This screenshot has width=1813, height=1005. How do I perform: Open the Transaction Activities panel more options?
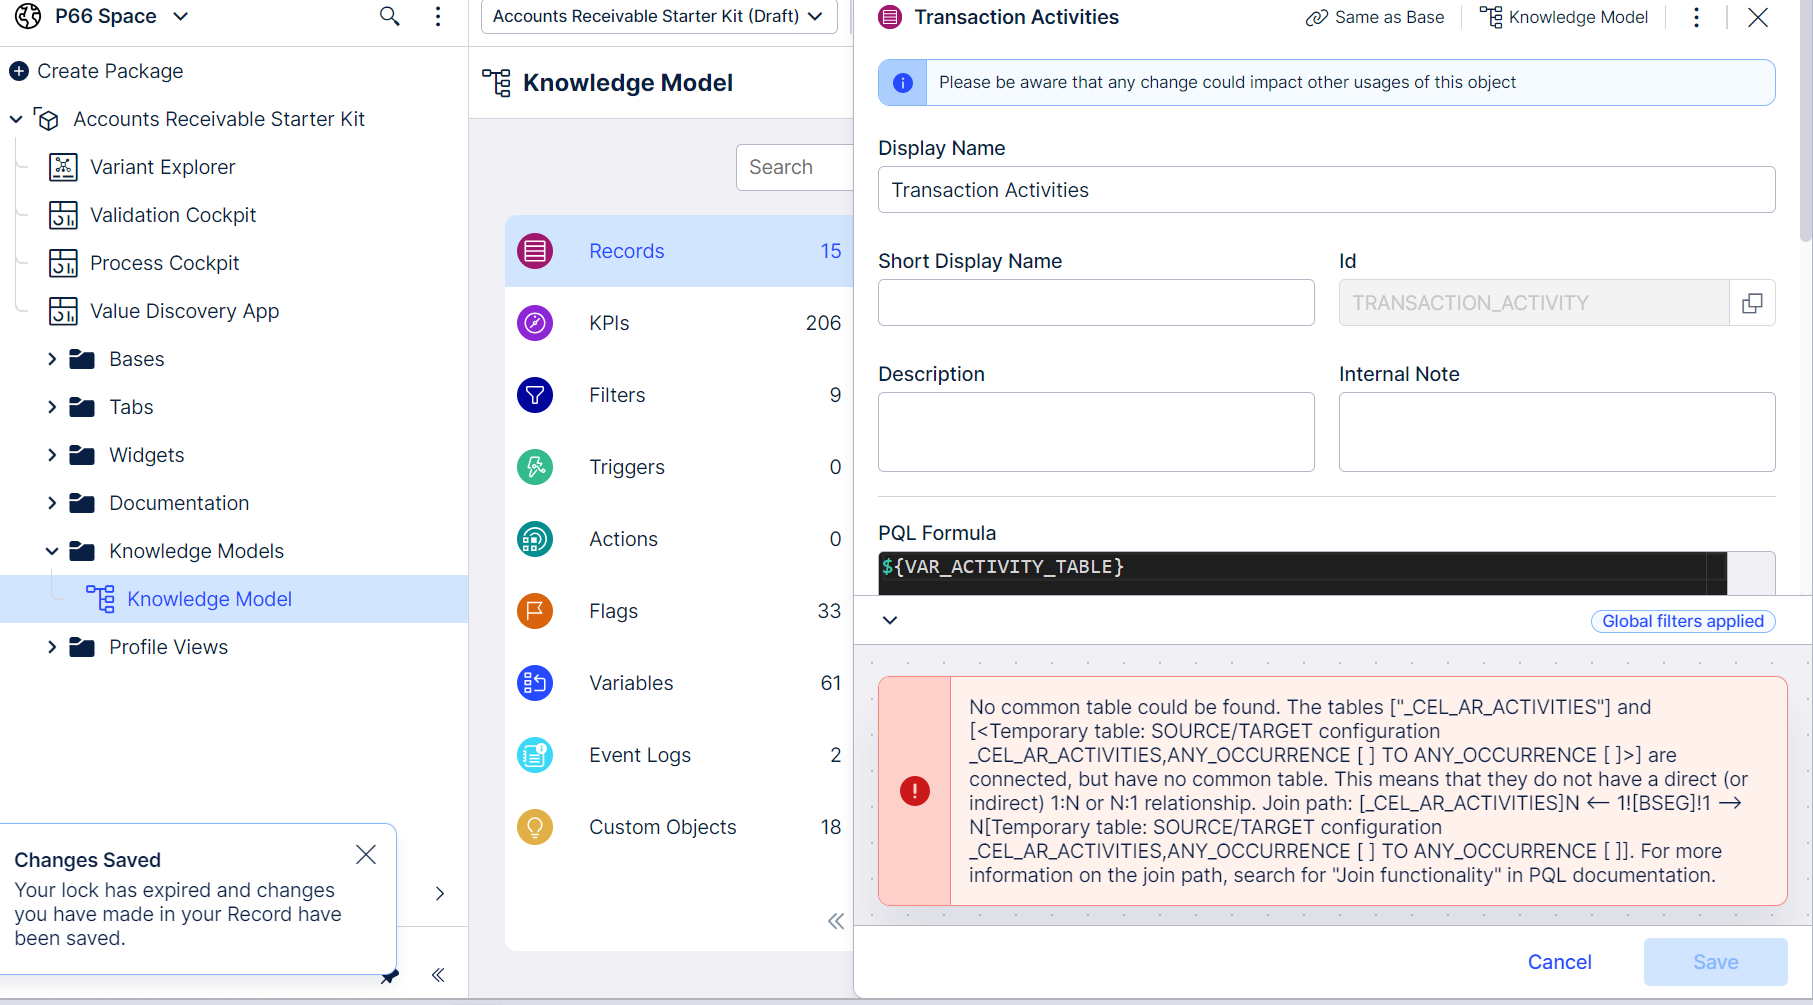pos(1696,17)
